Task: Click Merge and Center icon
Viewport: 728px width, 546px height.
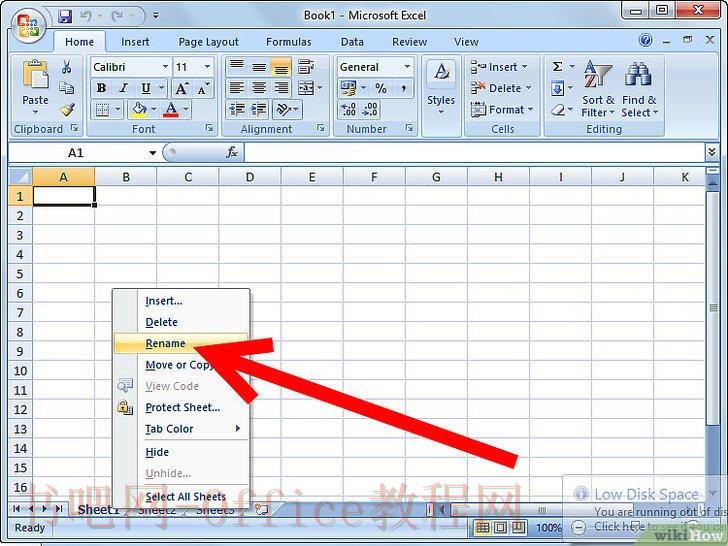Action: point(306,88)
